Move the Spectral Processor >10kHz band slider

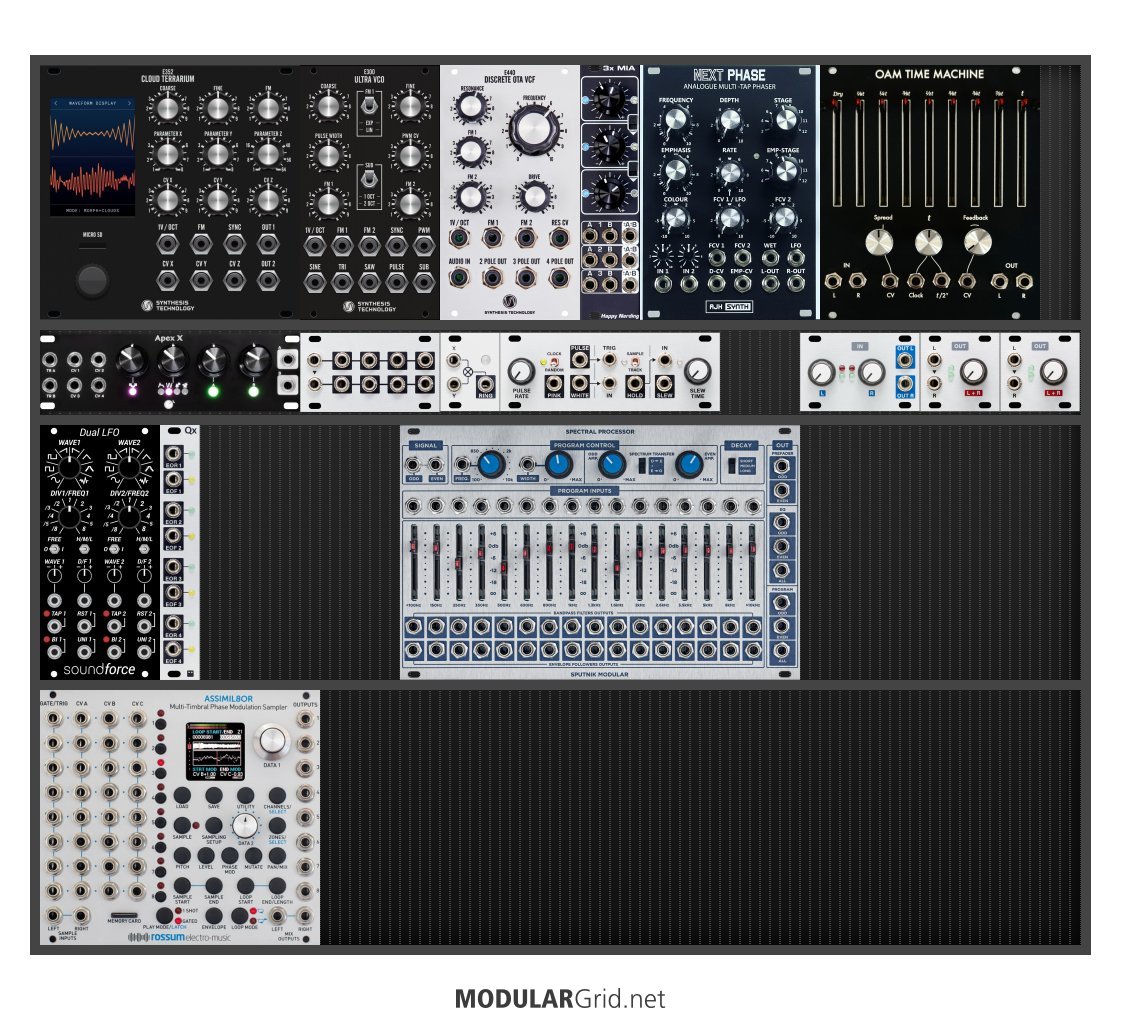752,563
